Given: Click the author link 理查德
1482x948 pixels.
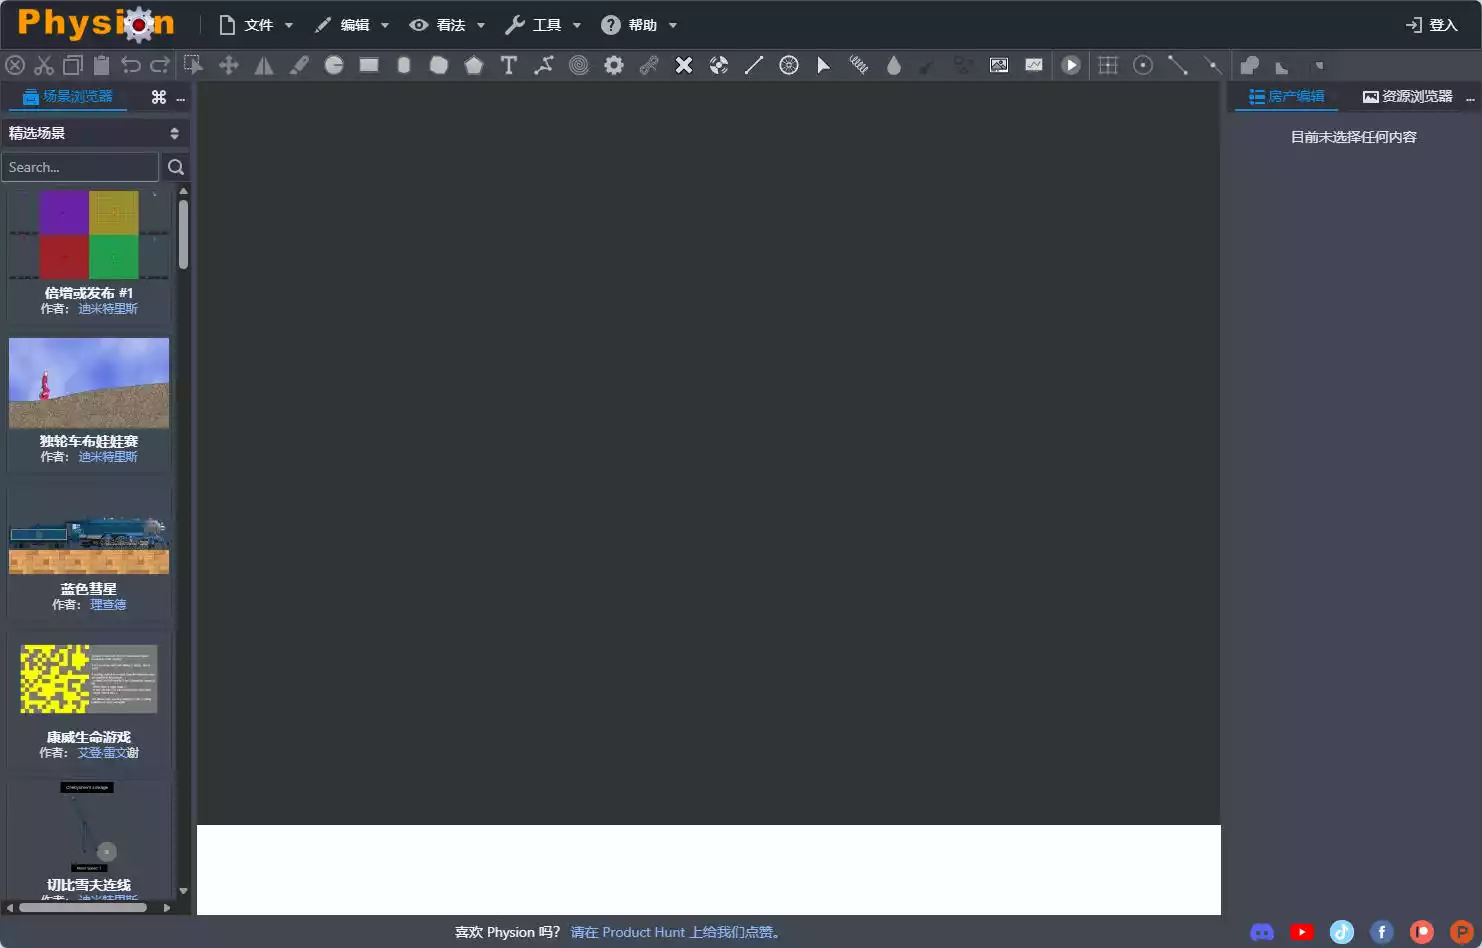Looking at the screenshot, I should 108,605.
